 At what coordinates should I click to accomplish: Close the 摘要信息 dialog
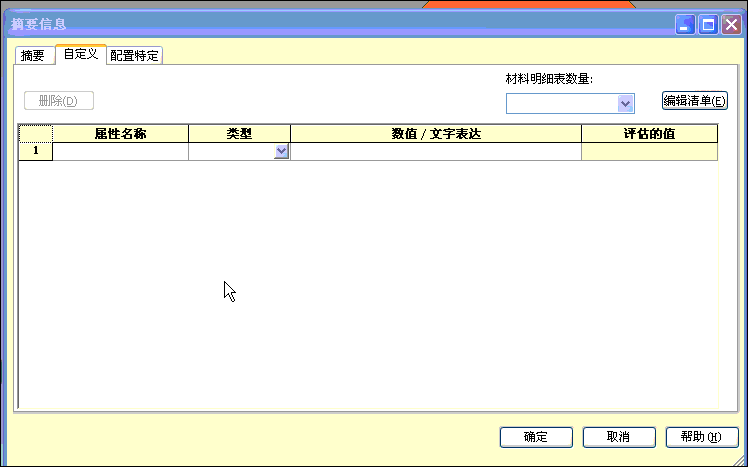click(731, 24)
